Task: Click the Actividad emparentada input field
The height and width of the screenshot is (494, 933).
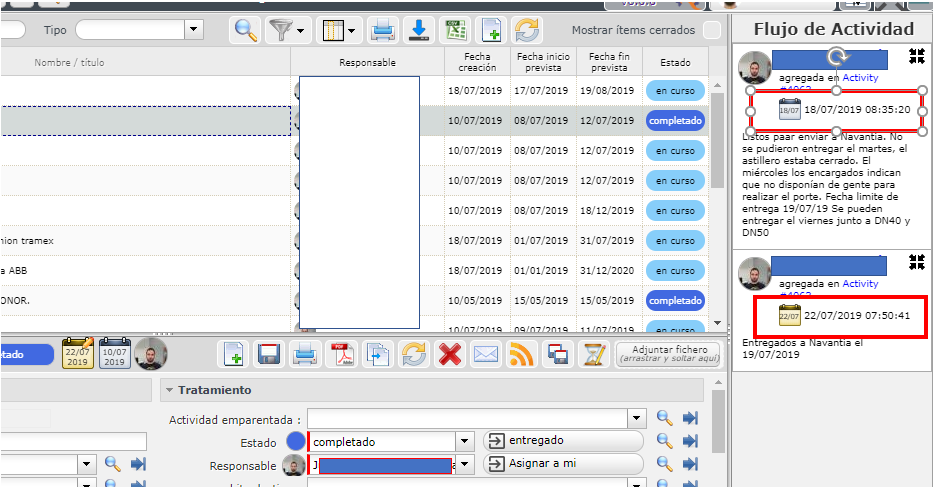Action: coord(468,418)
